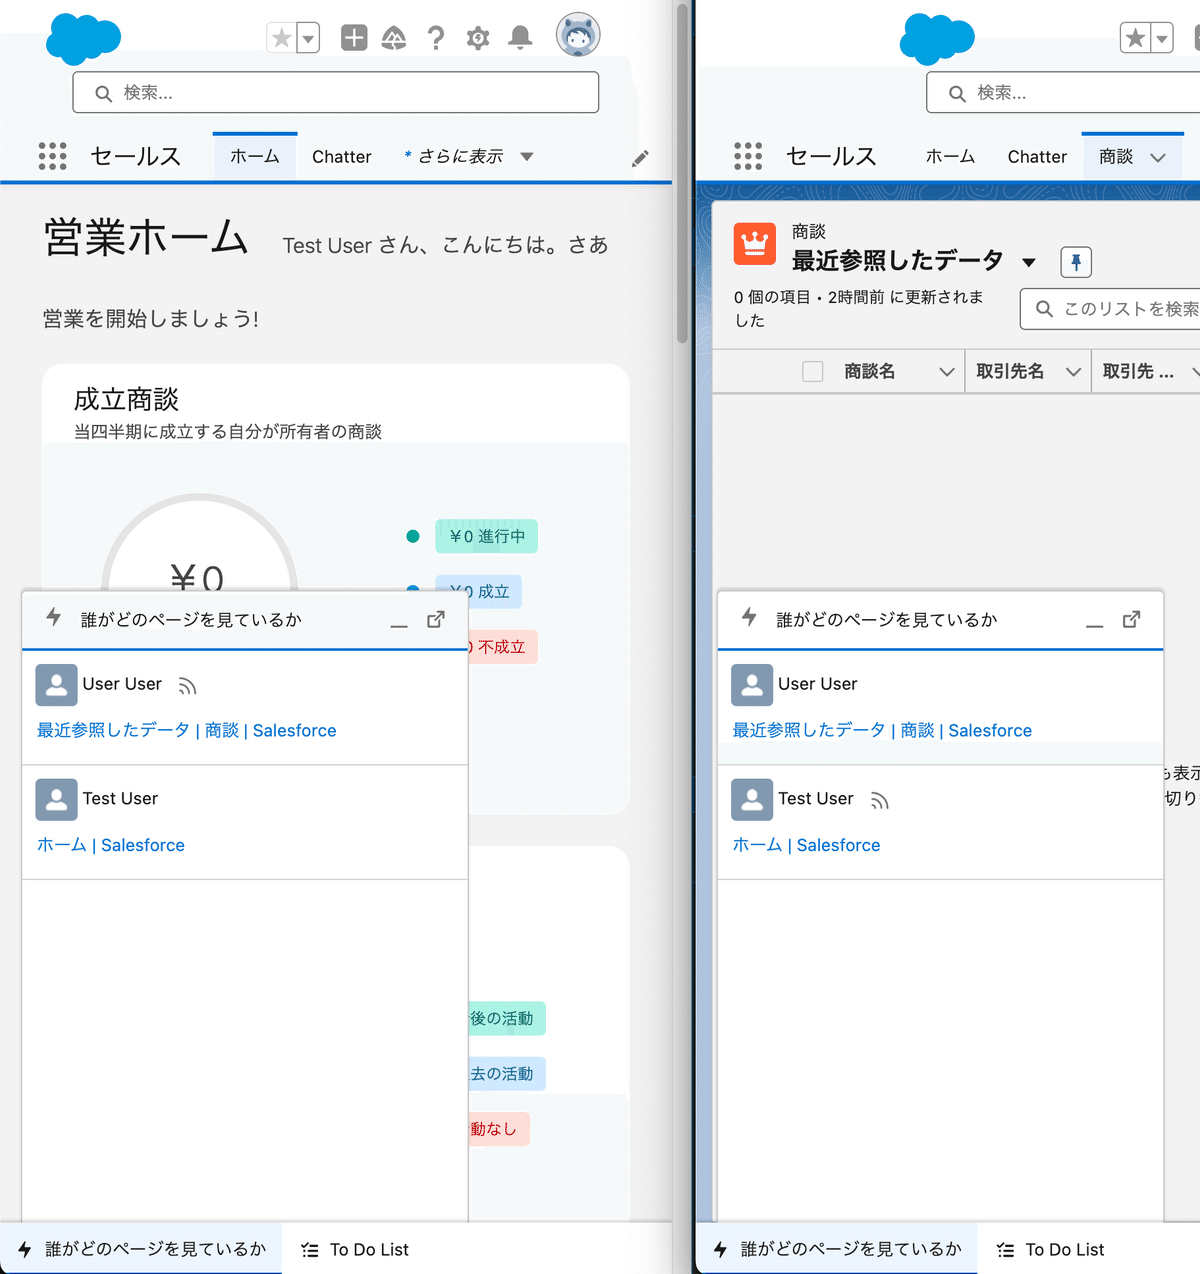Click lightning icon in left panel header
This screenshot has height=1274, width=1200.
[x=54, y=617]
